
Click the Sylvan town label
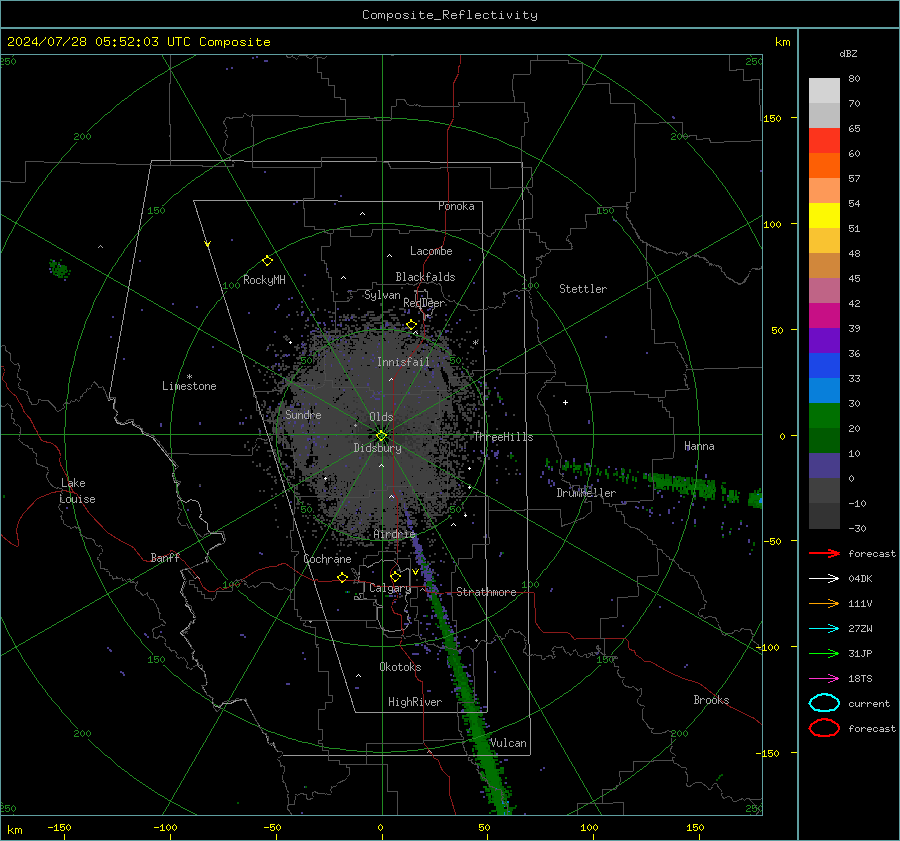coord(382,295)
